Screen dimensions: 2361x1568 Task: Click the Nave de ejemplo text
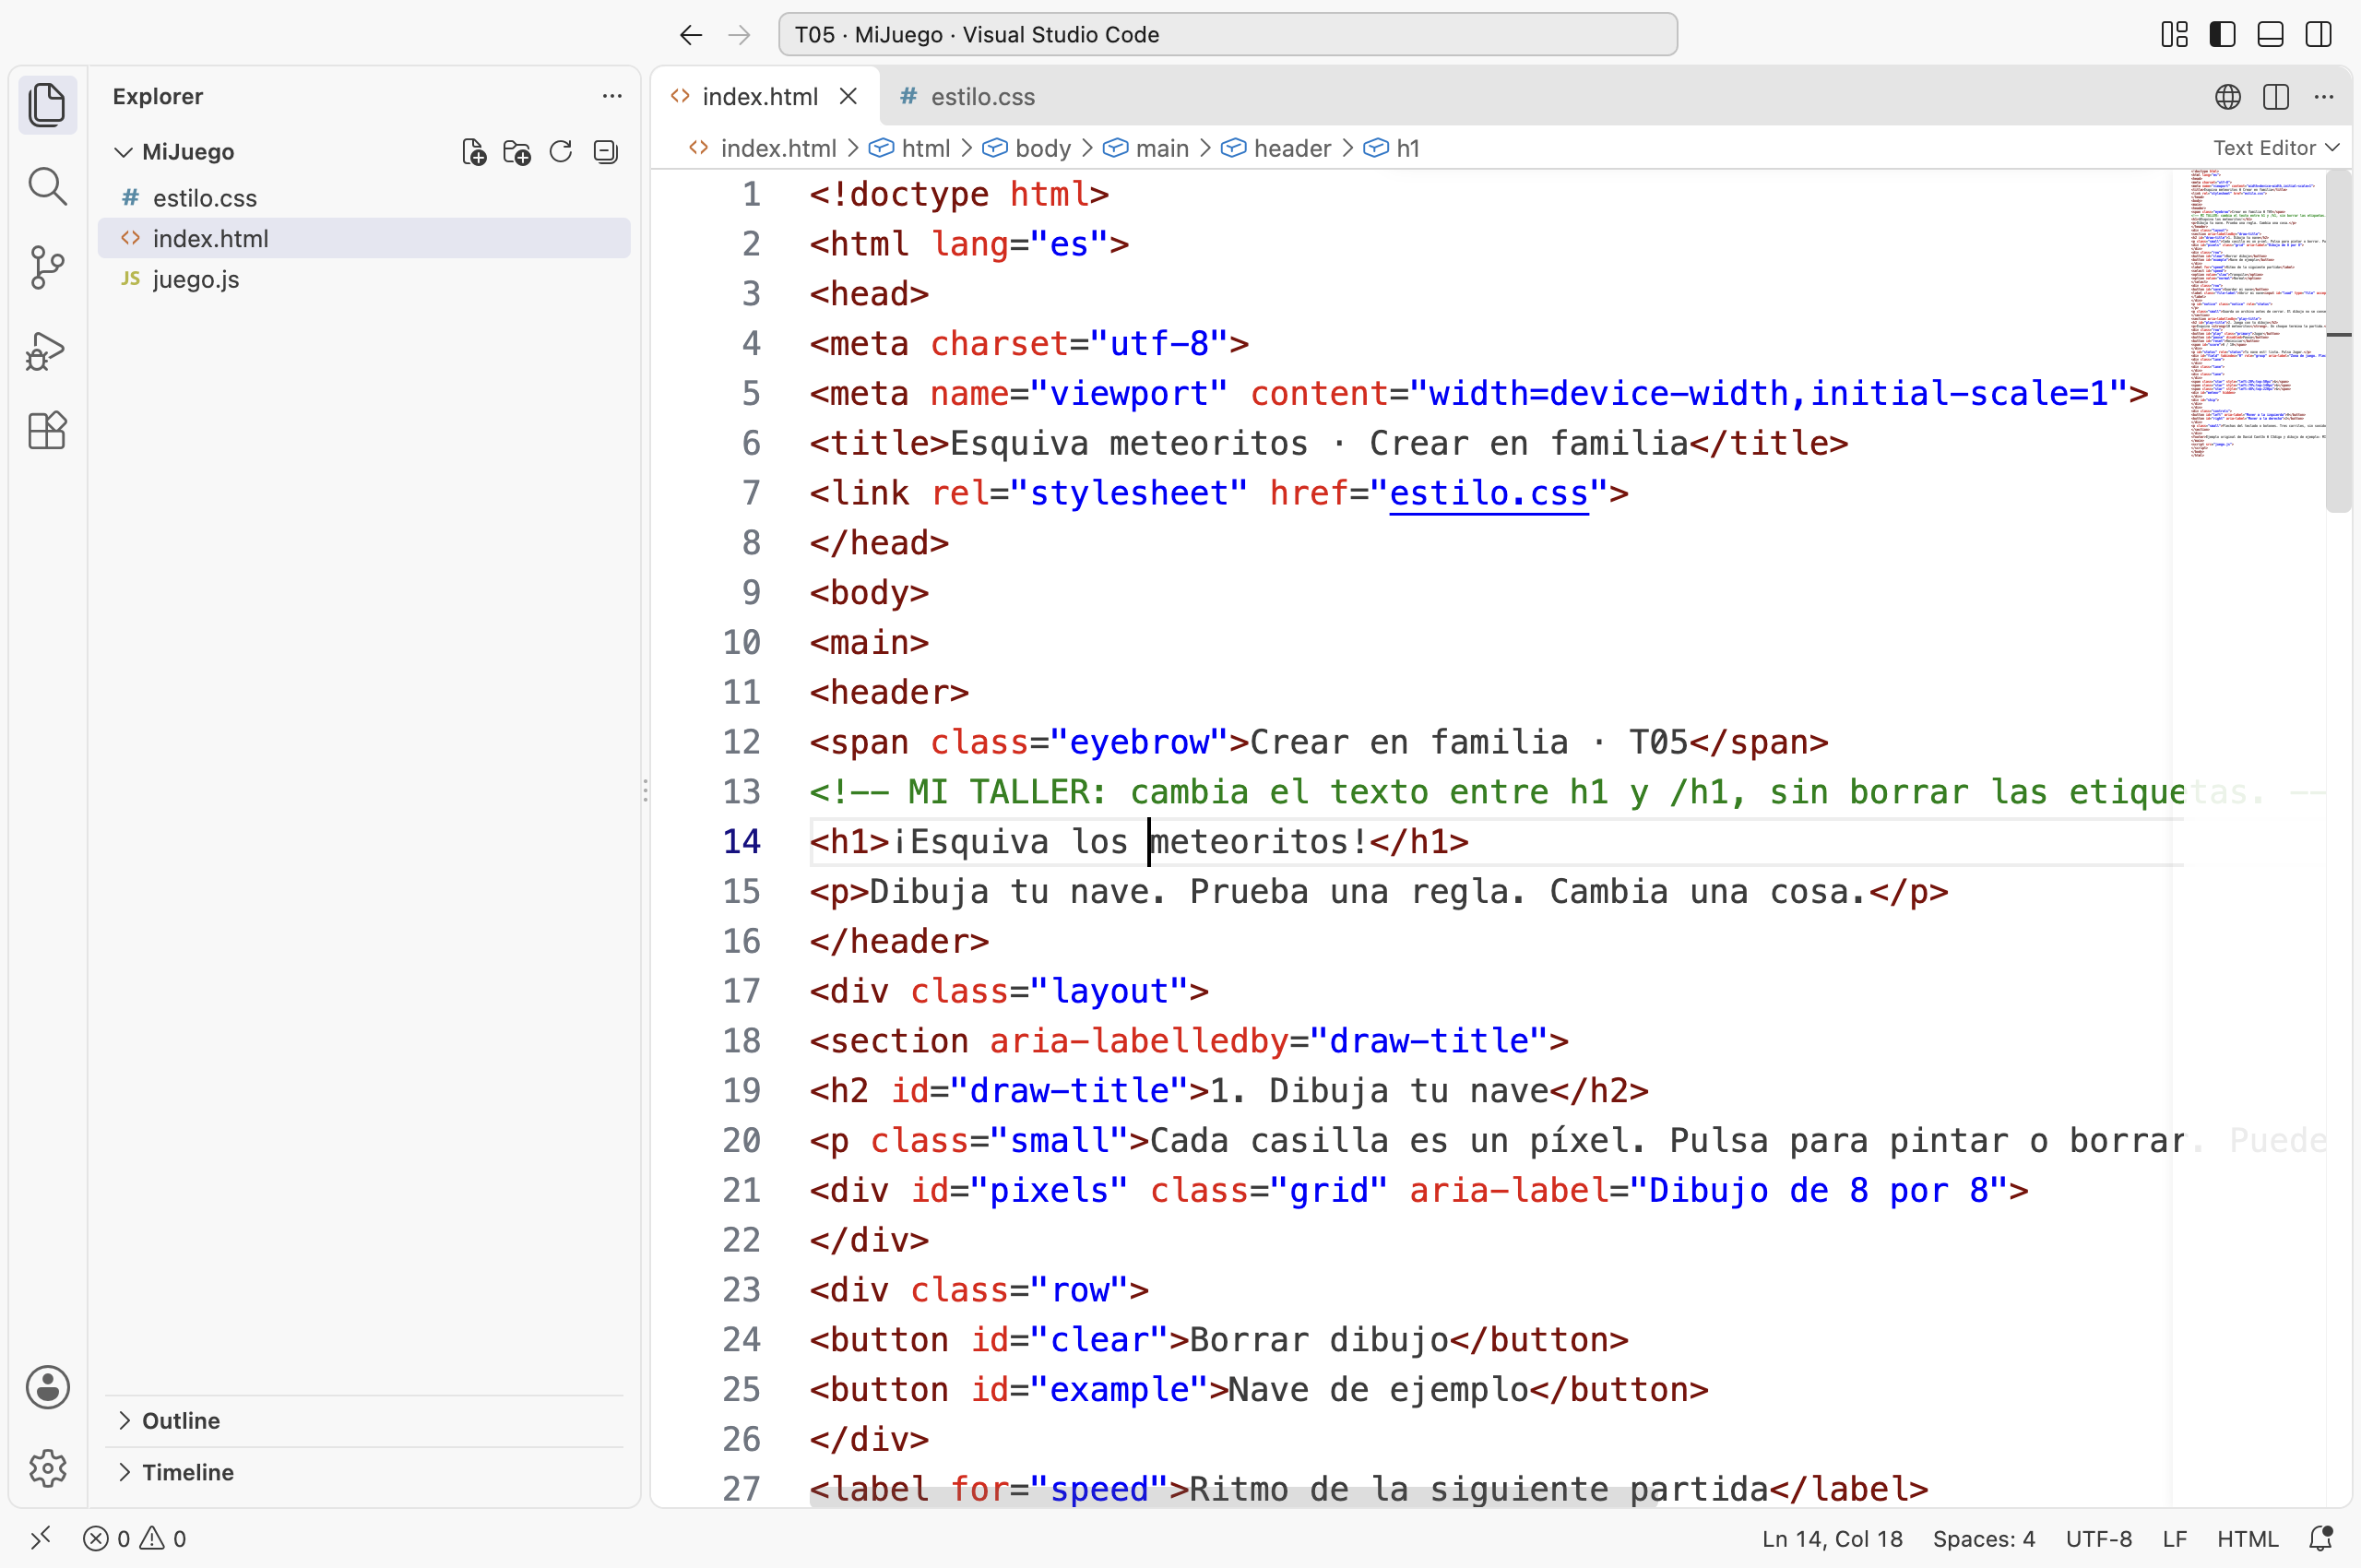pyautogui.click(x=1379, y=1389)
